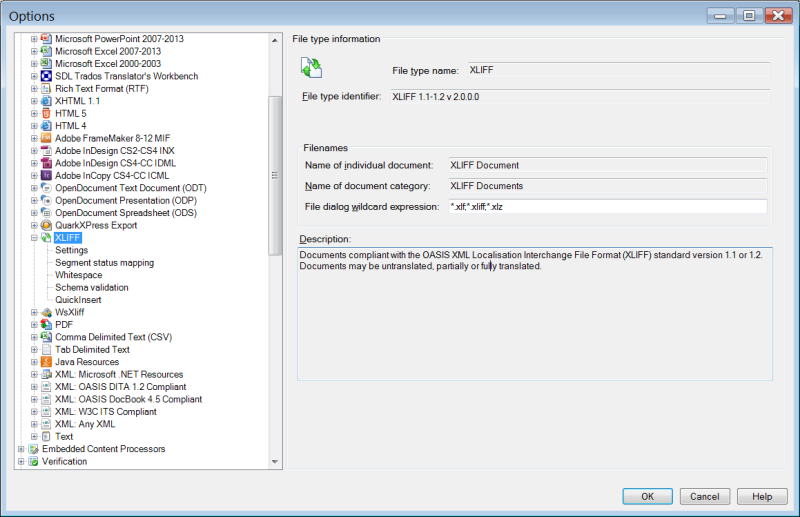The image size is (800, 517).
Task: Select the Whitespace settings page
Action: pyautogui.click(x=79, y=275)
